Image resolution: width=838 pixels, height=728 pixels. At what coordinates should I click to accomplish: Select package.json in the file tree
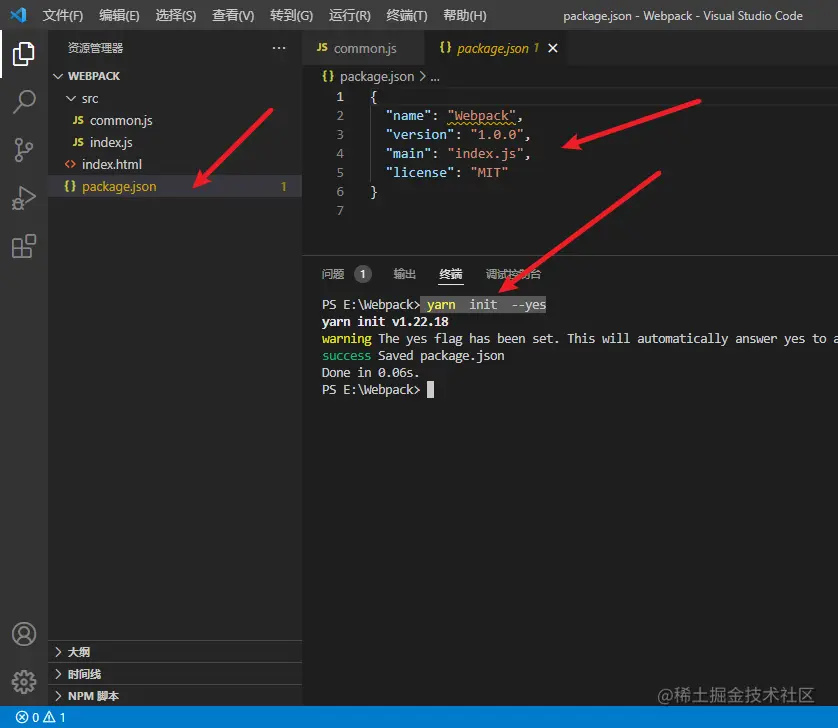(x=175, y=186)
